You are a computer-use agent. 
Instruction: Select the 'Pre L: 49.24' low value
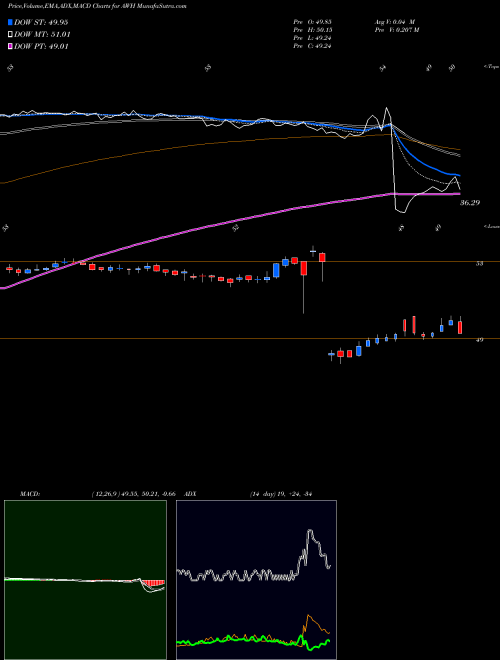(x=312, y=38)
